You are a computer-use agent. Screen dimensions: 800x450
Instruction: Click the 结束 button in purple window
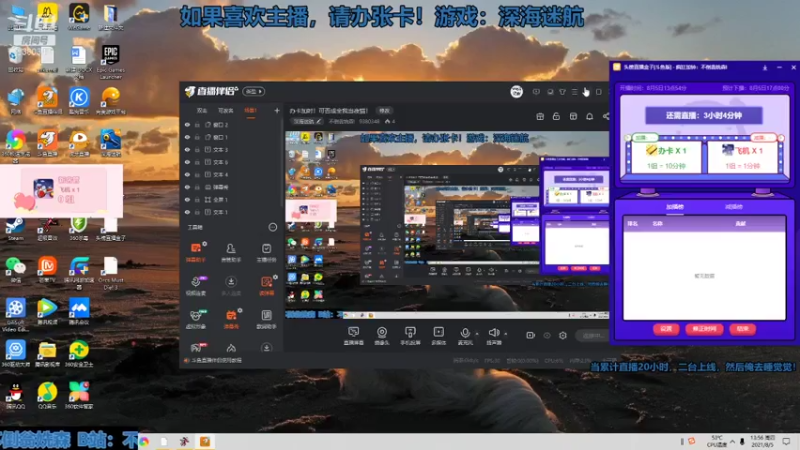pyautogui.click(x=742, y=329)
